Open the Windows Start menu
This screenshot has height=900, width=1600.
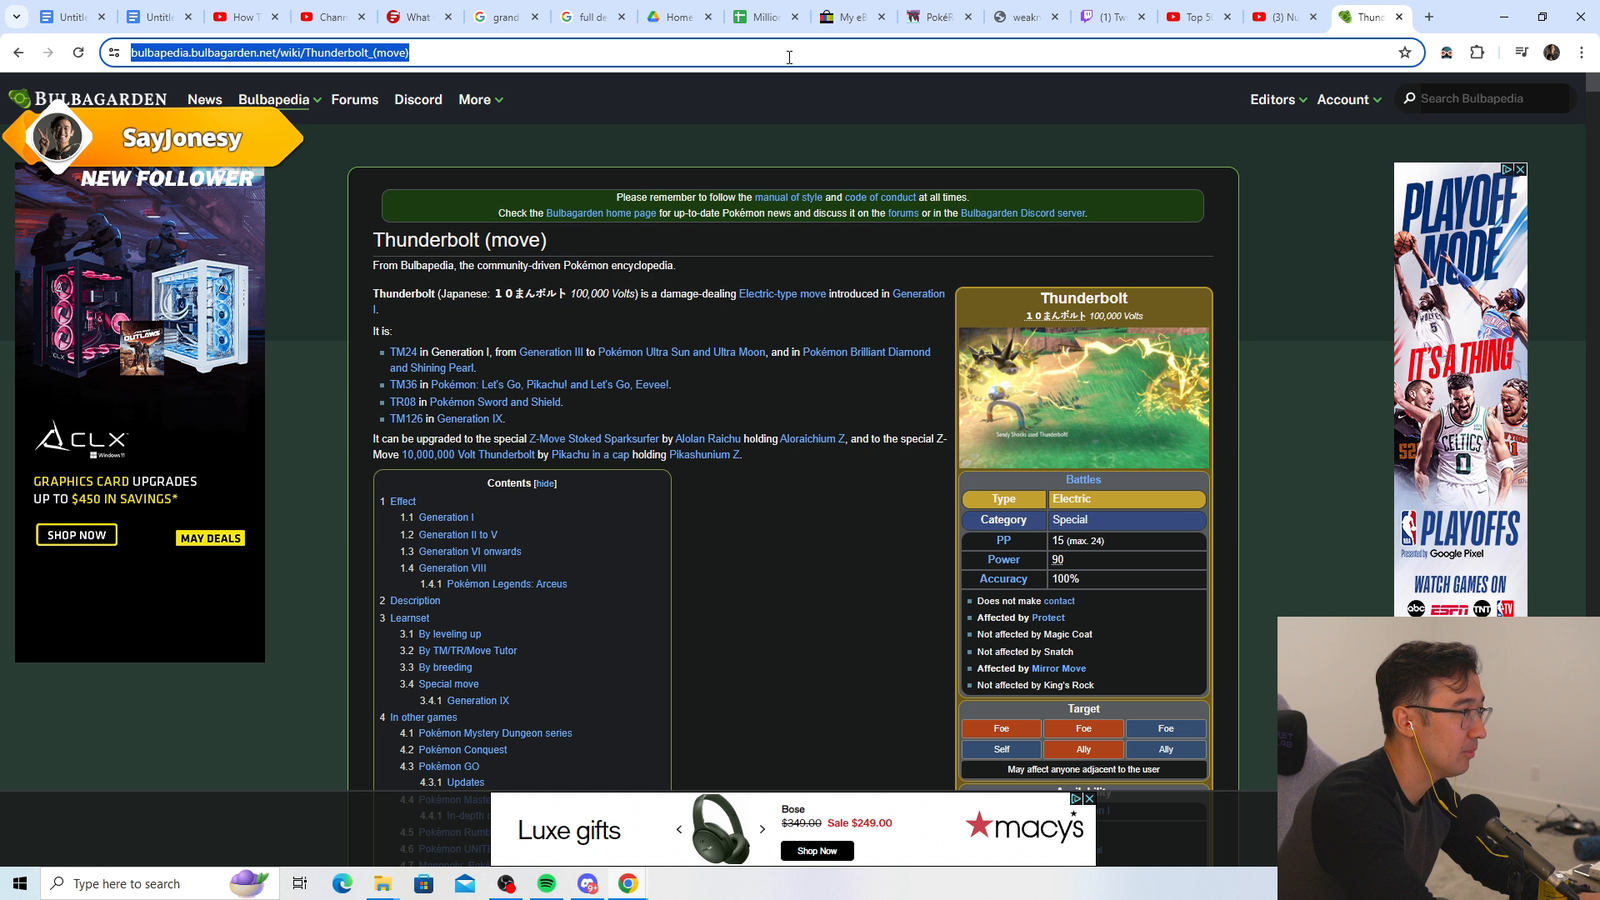[19, 883]
